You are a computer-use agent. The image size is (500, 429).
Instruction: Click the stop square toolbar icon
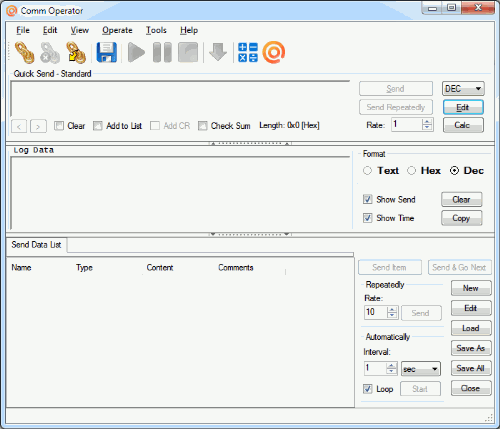(188, 52)
